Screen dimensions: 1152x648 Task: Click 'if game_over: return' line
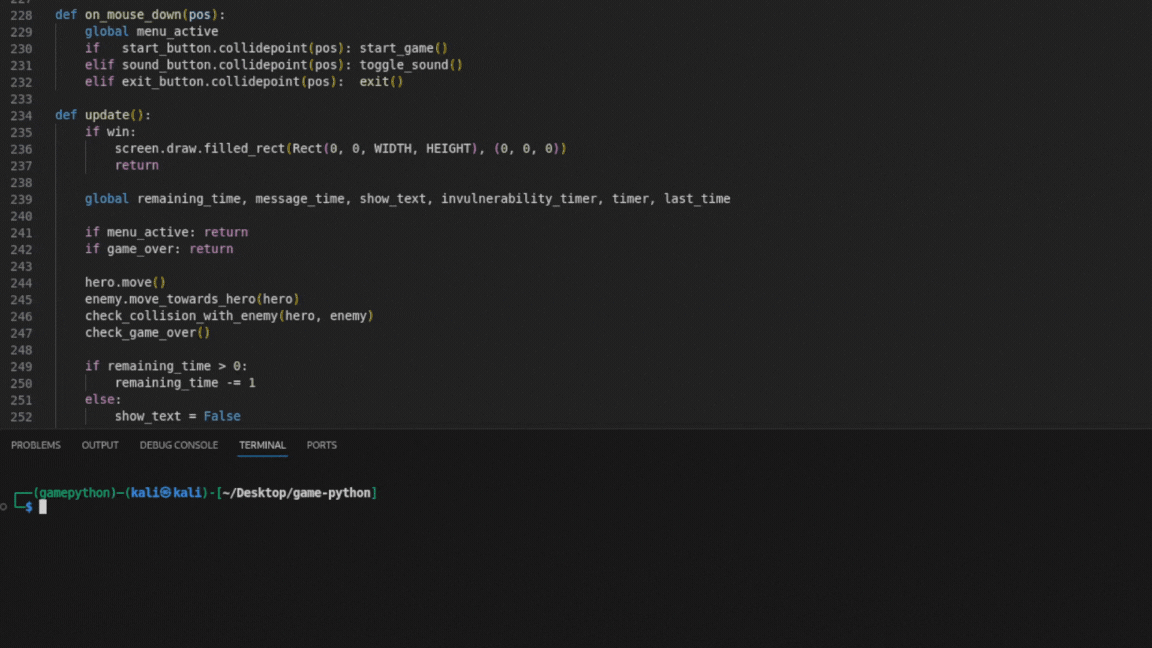[x=159, y=249]
